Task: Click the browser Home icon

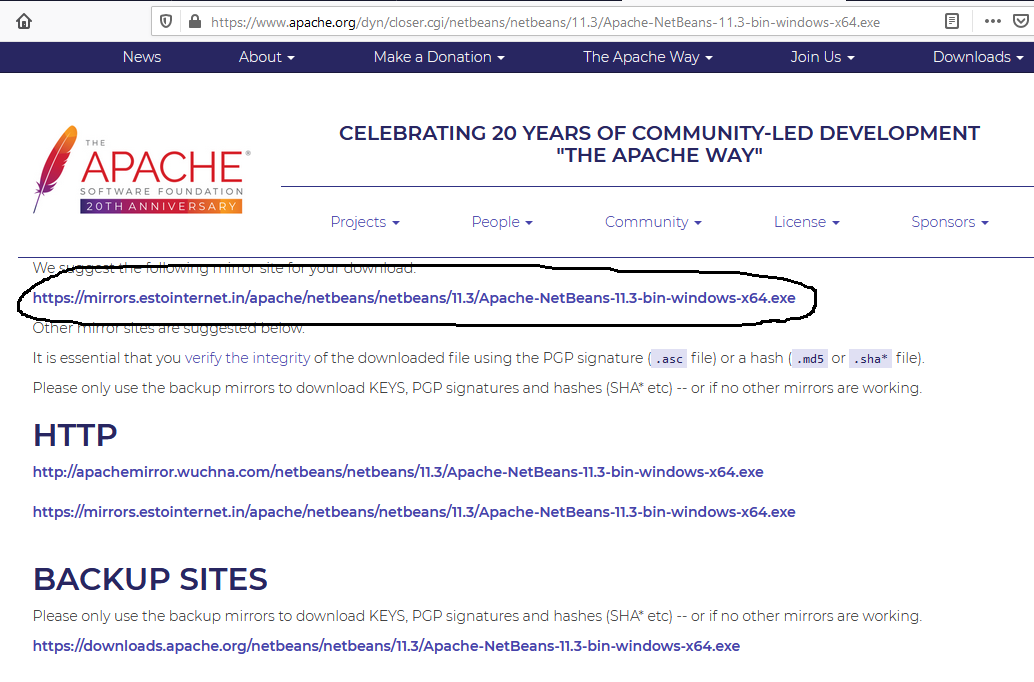Action: [x=24, y=22]
